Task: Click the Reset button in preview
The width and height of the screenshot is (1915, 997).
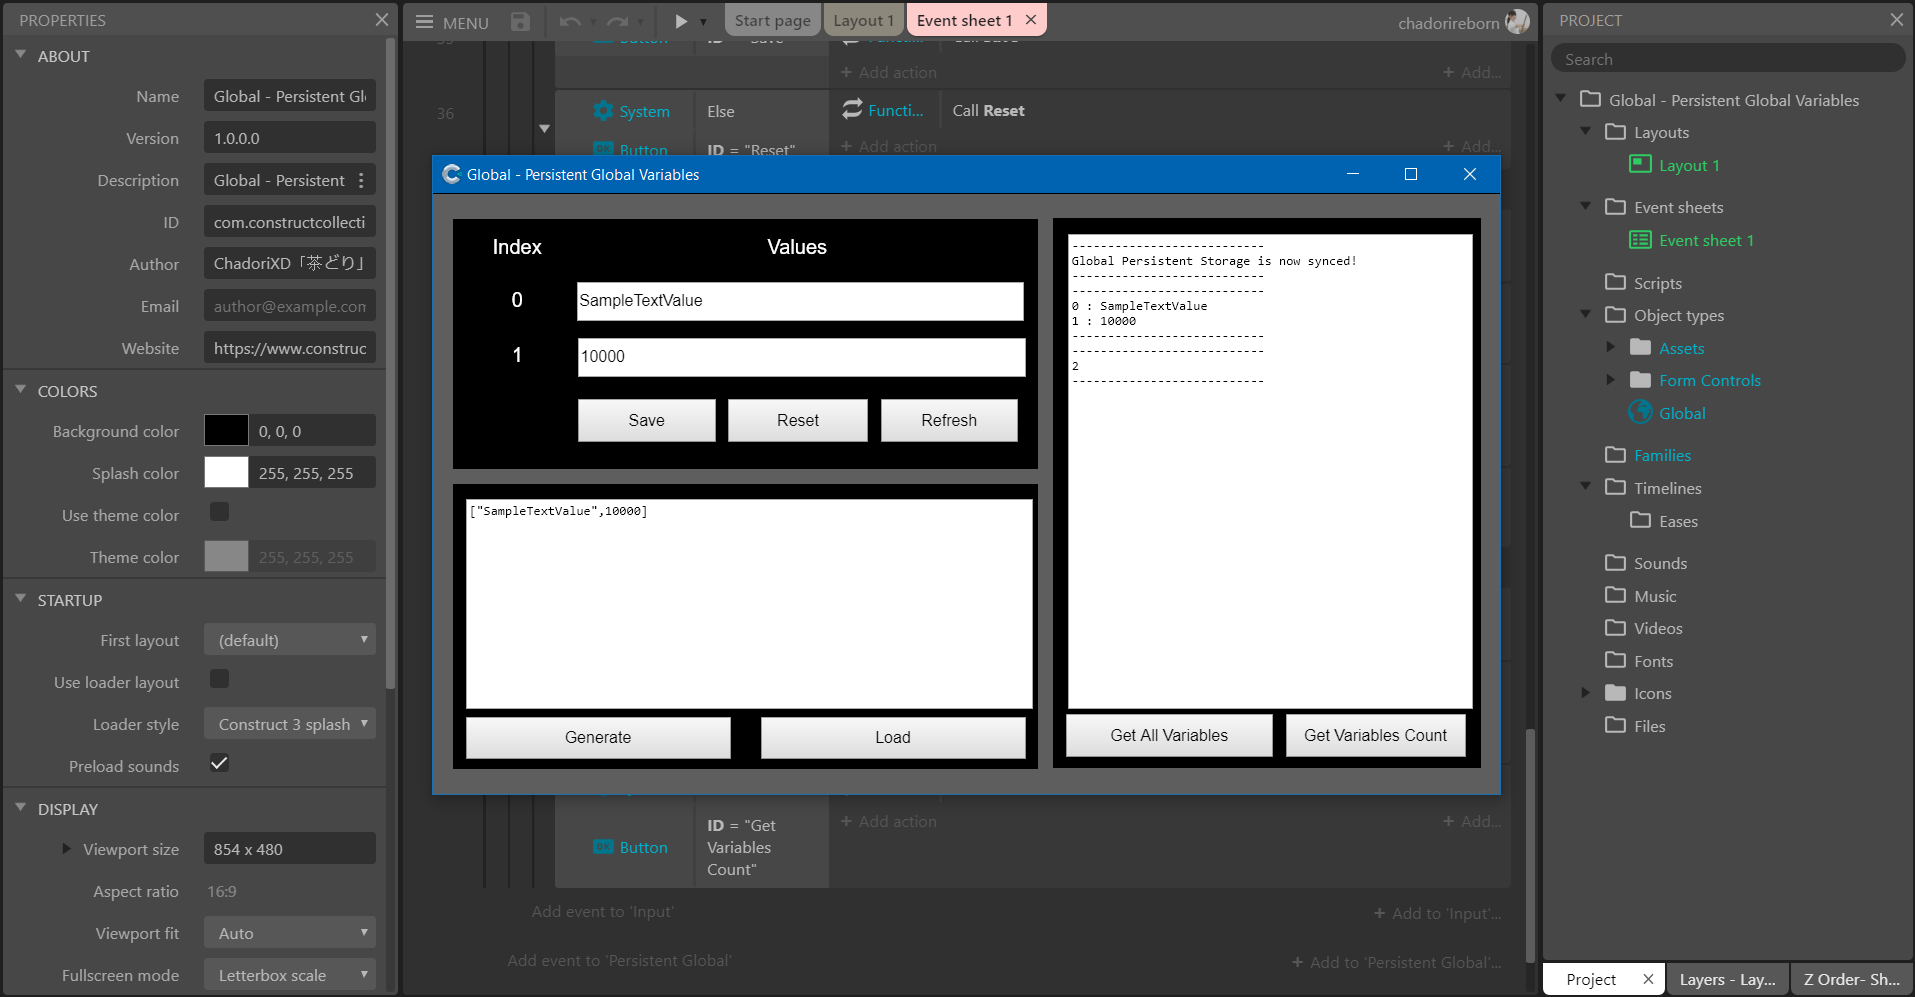Action: point(798,420)
